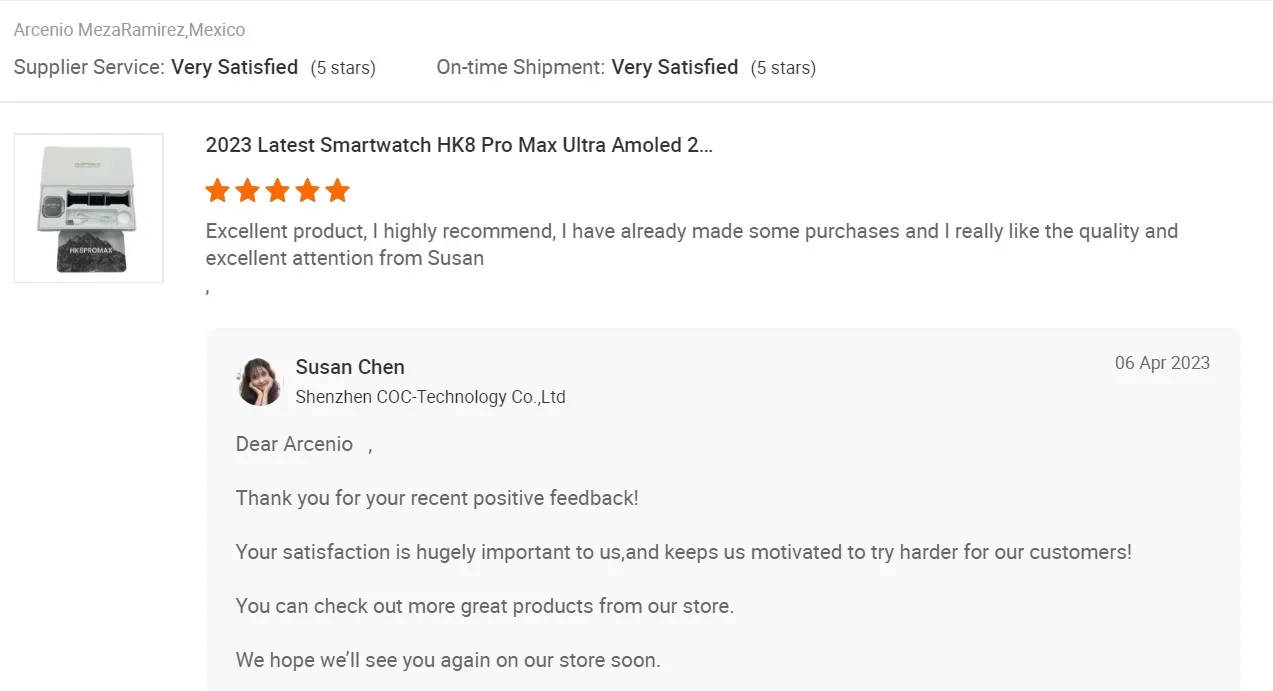Image resolution: width=1273 pixels, height=691 pixels.
Task: Select the Susan Chen name in reply
Action: (x=350, y=367)
